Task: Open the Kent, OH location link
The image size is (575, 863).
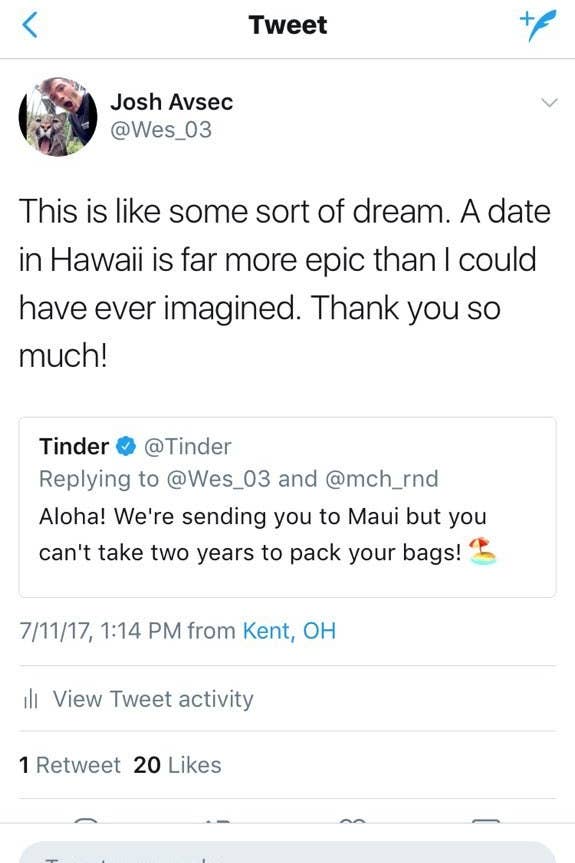Action: (289, 631)
